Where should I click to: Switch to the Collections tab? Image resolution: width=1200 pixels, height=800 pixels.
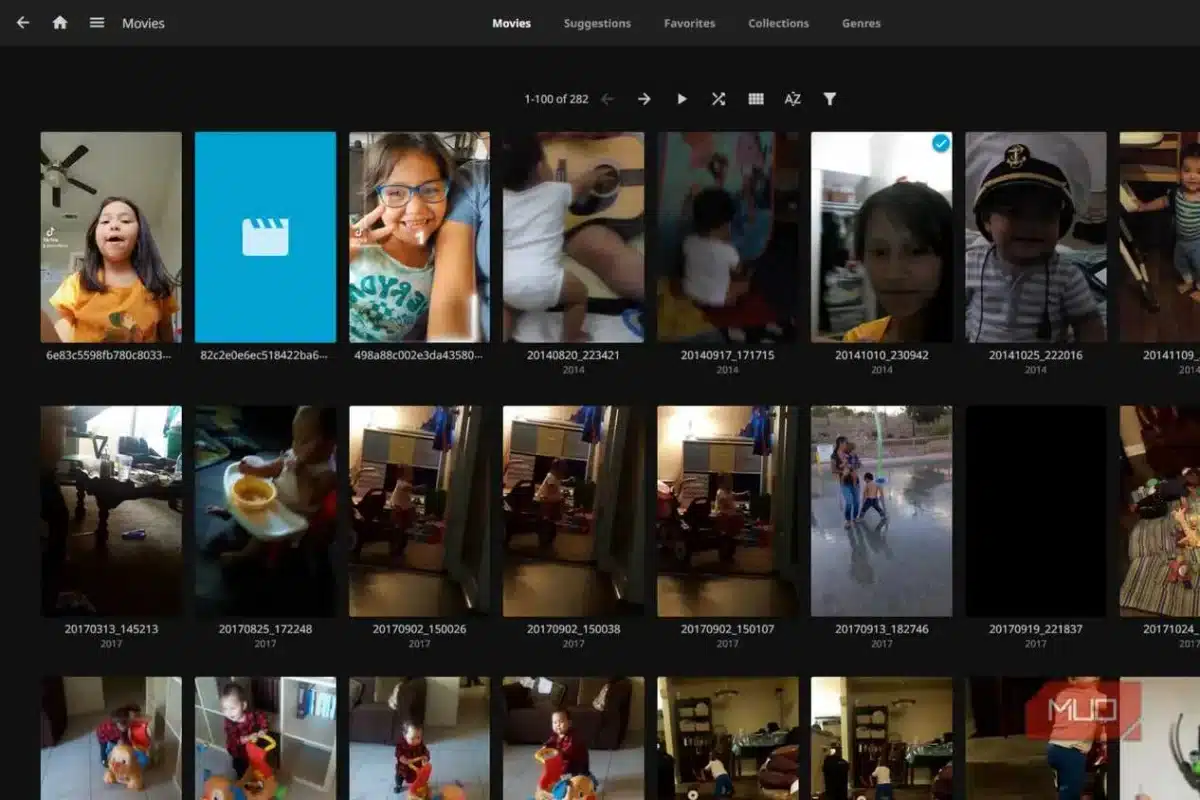778,23
